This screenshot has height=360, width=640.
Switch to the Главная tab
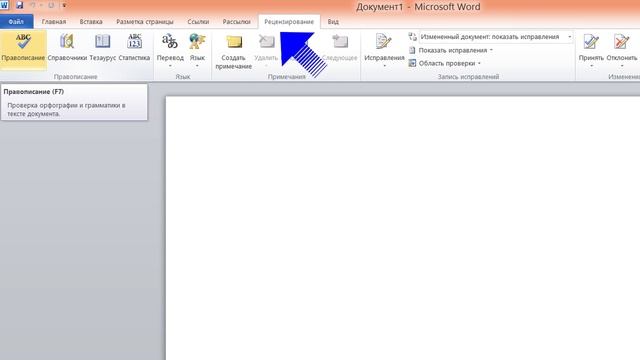pos(54,22)
